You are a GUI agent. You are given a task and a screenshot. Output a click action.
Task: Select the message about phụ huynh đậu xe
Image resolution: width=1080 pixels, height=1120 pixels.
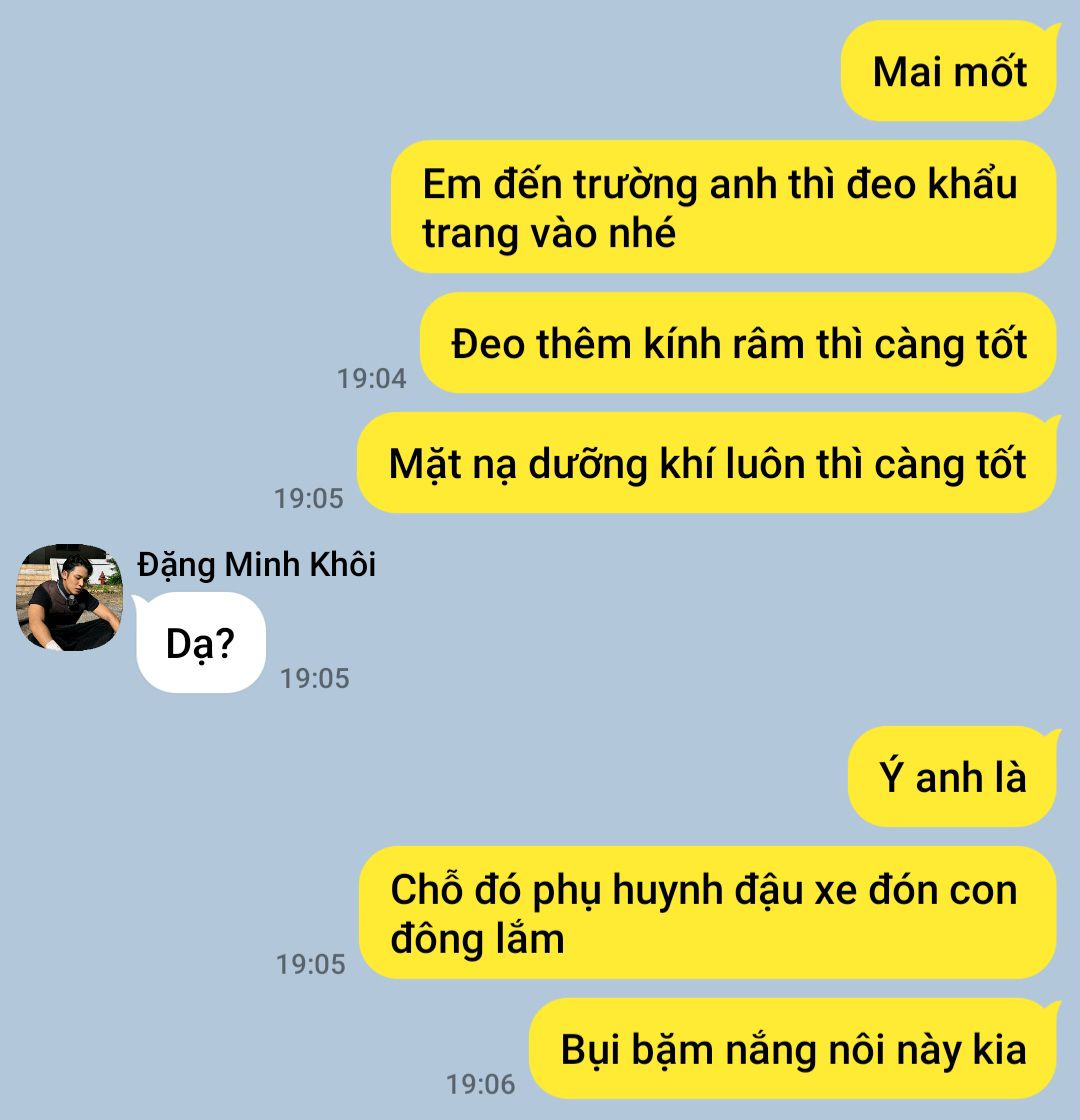(x=707, y=913)
